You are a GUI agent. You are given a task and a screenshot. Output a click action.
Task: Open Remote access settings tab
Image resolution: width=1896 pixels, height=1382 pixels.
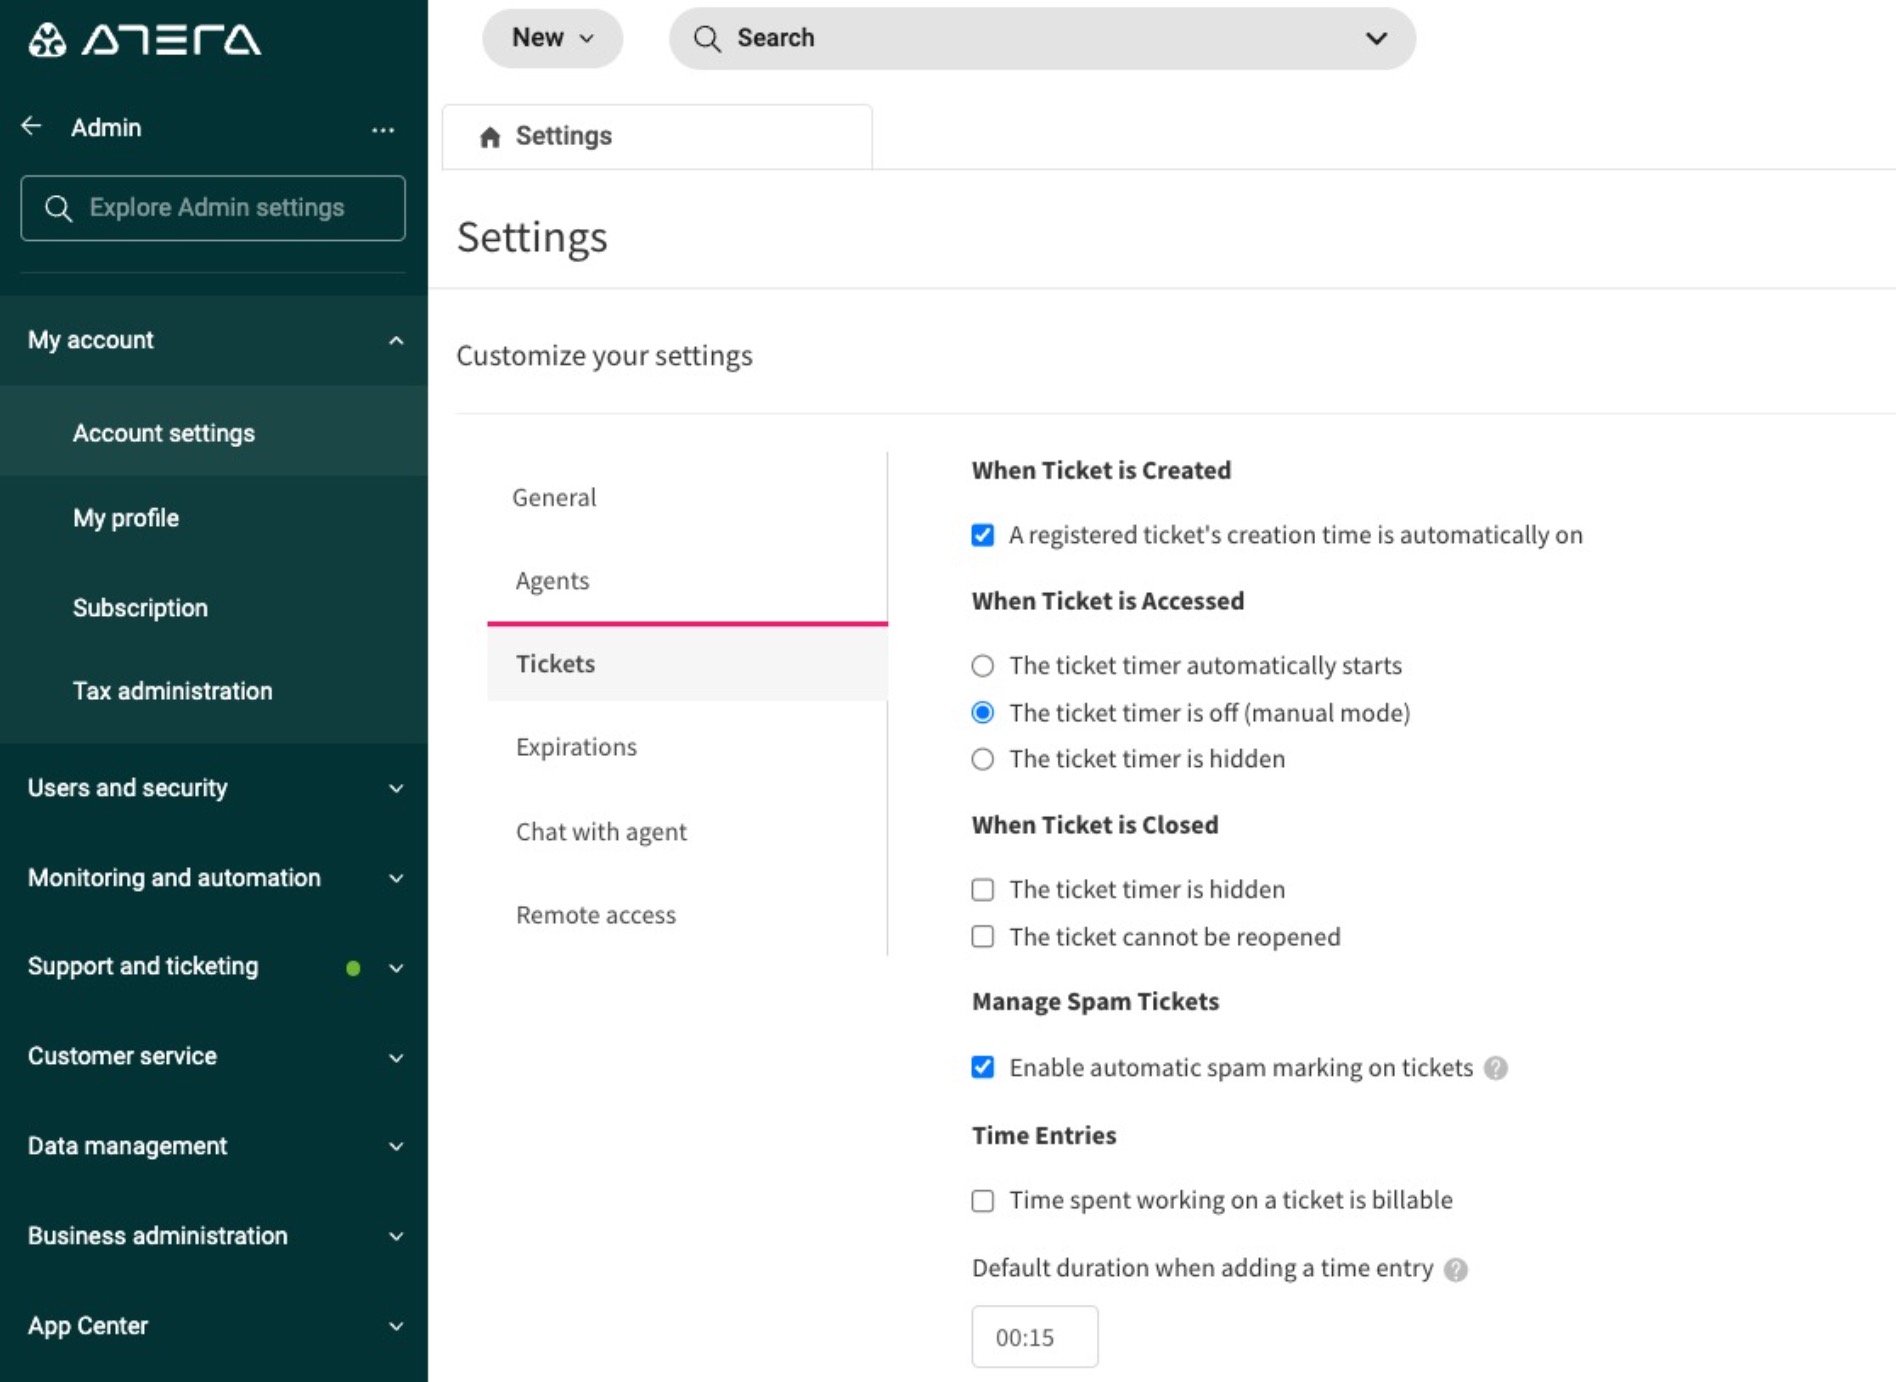(687, 915)
